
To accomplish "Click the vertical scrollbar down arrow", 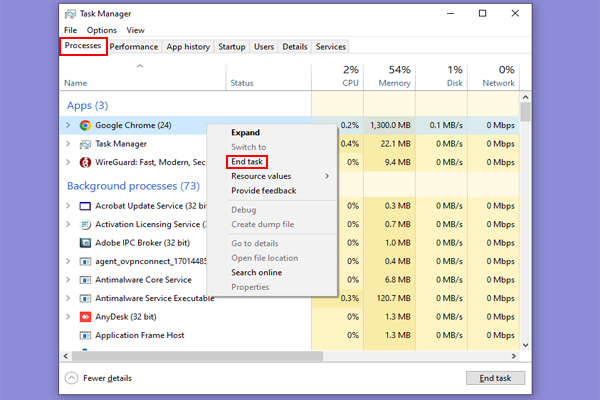I will click(525, 345).
